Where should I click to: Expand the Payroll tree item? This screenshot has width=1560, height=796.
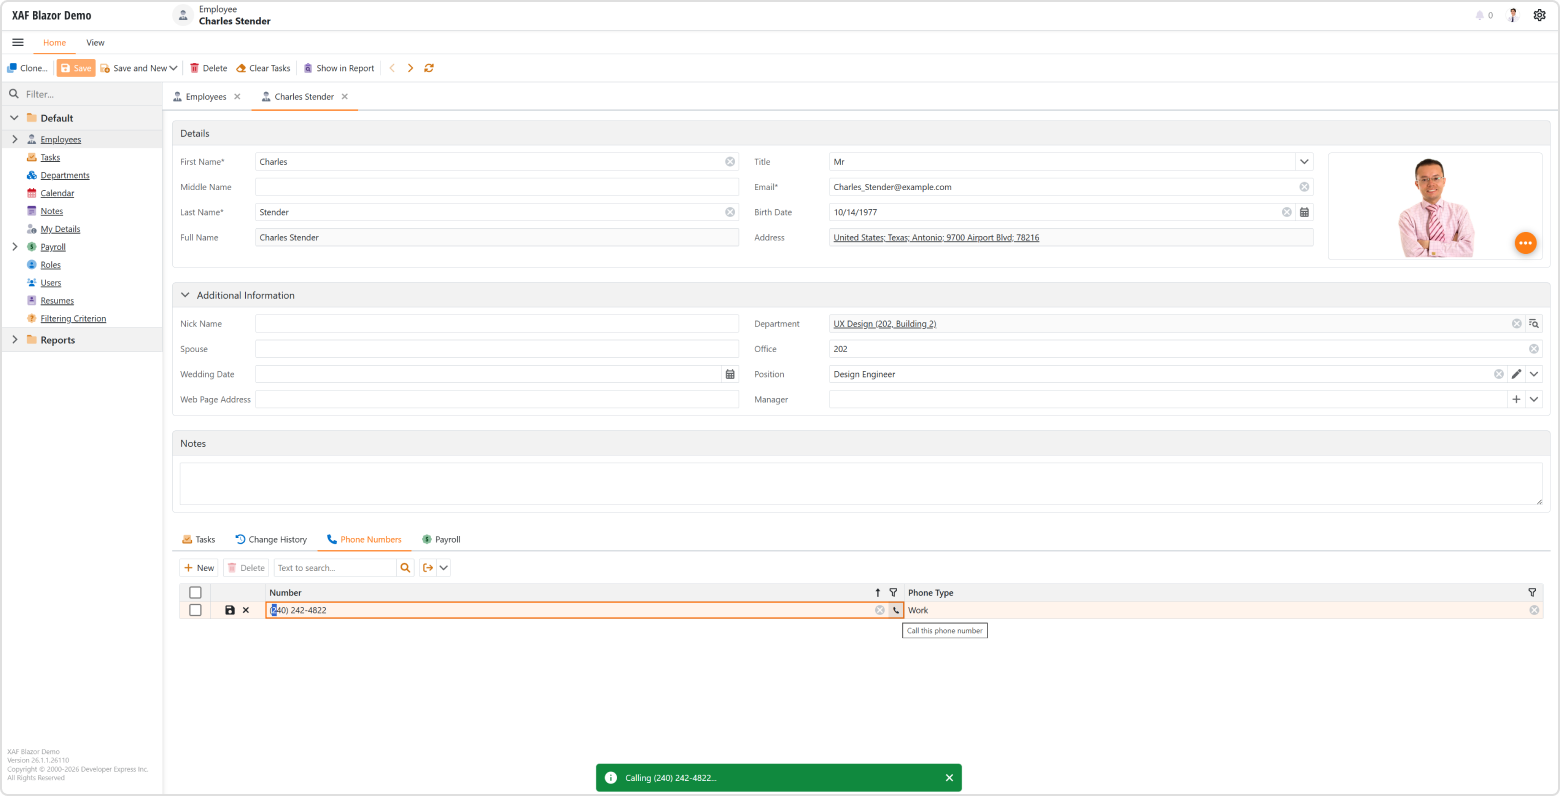click(14, 247)
